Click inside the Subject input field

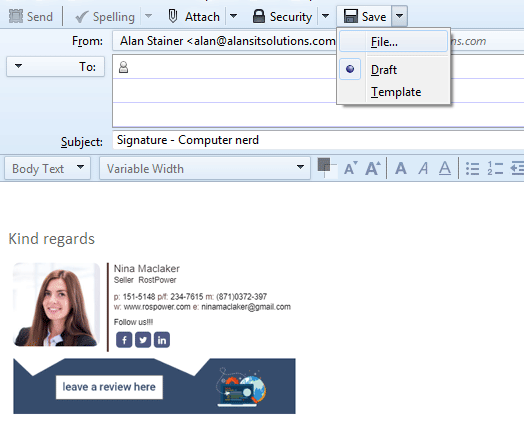pos(318,140)
